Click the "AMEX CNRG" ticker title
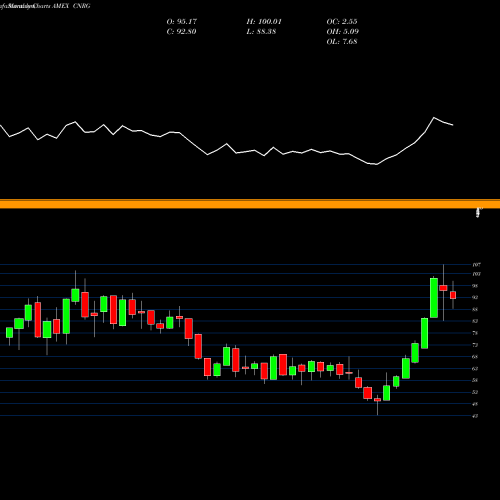 71,6
